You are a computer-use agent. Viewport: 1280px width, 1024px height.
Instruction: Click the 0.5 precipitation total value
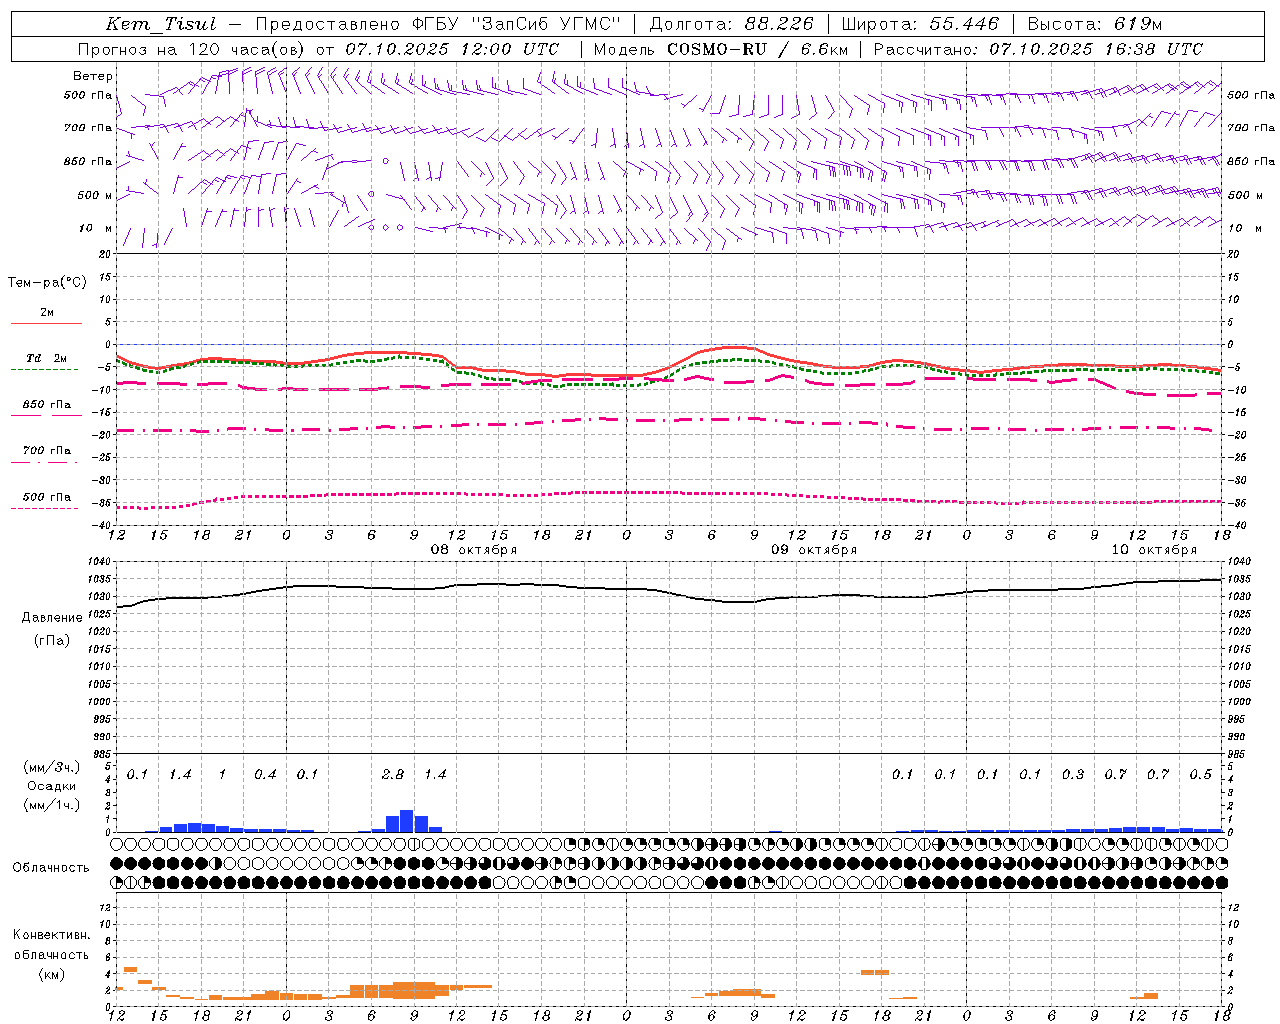(1201, 774)
